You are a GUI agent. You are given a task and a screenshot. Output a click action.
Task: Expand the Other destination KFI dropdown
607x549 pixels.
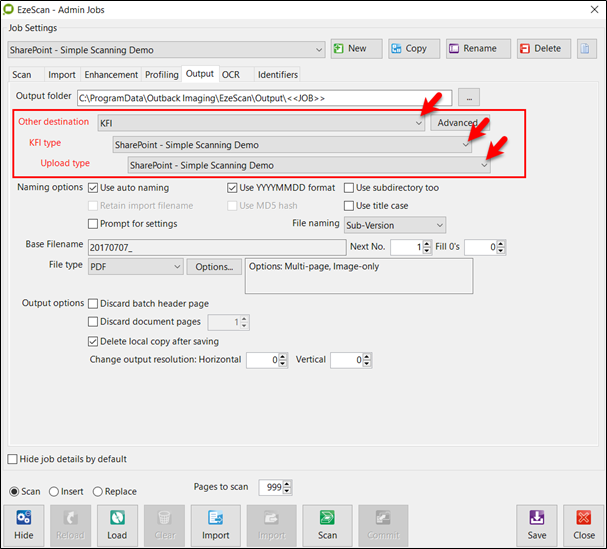coord(418,123)
